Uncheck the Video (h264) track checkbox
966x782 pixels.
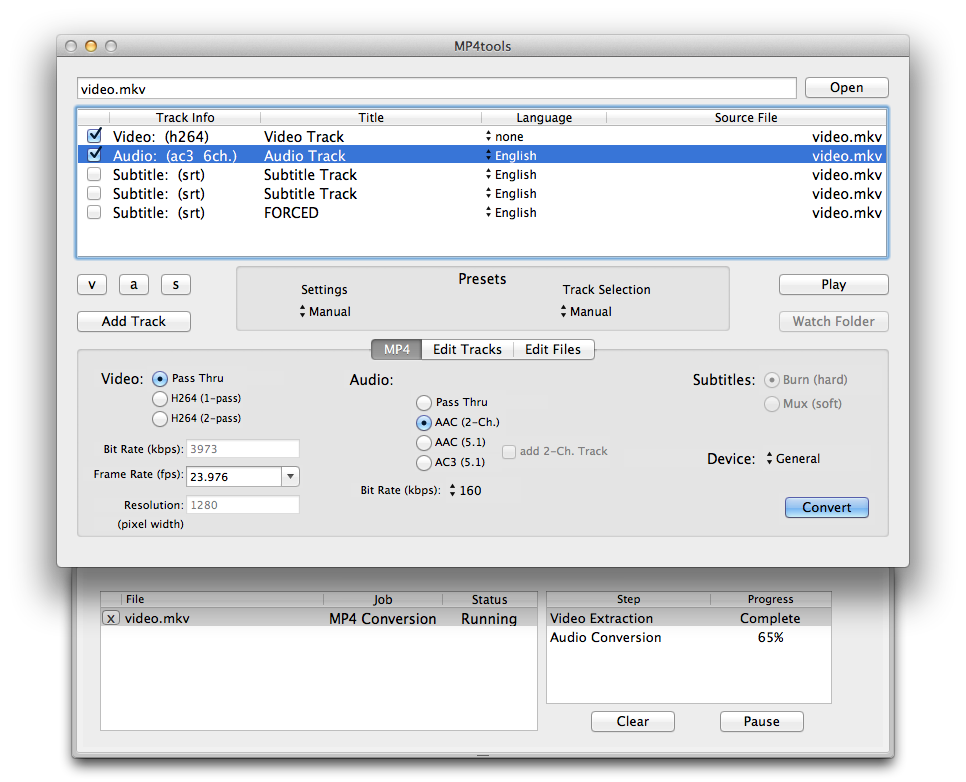tap(95, 136)
